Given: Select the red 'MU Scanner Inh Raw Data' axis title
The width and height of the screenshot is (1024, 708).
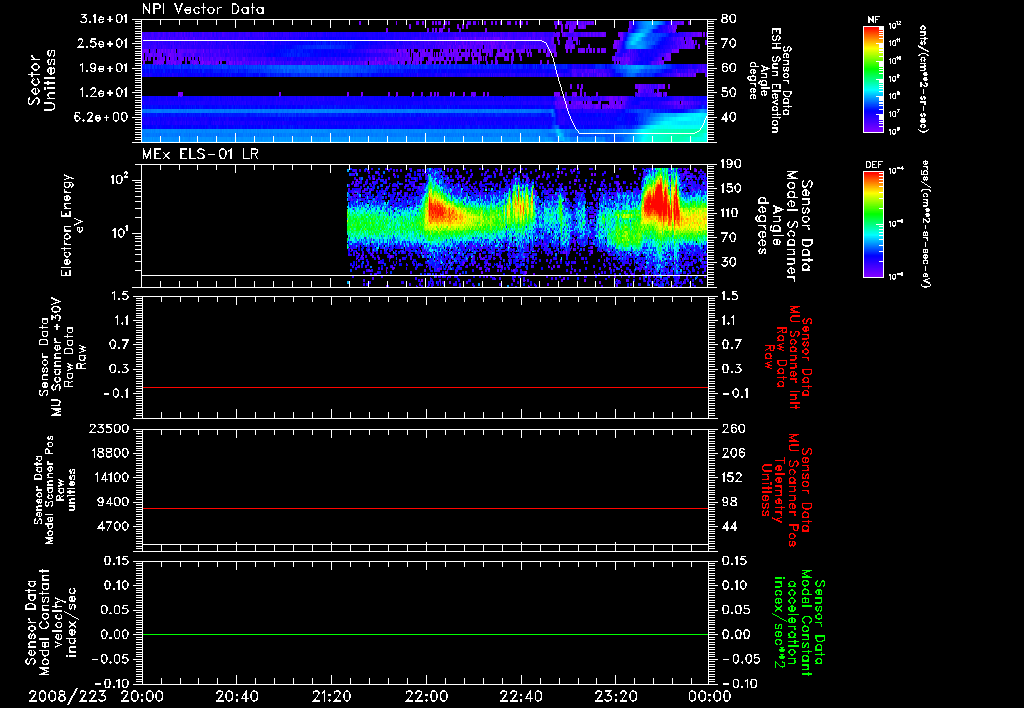Looking at the screenshot, I should click(x=788, y=357).
